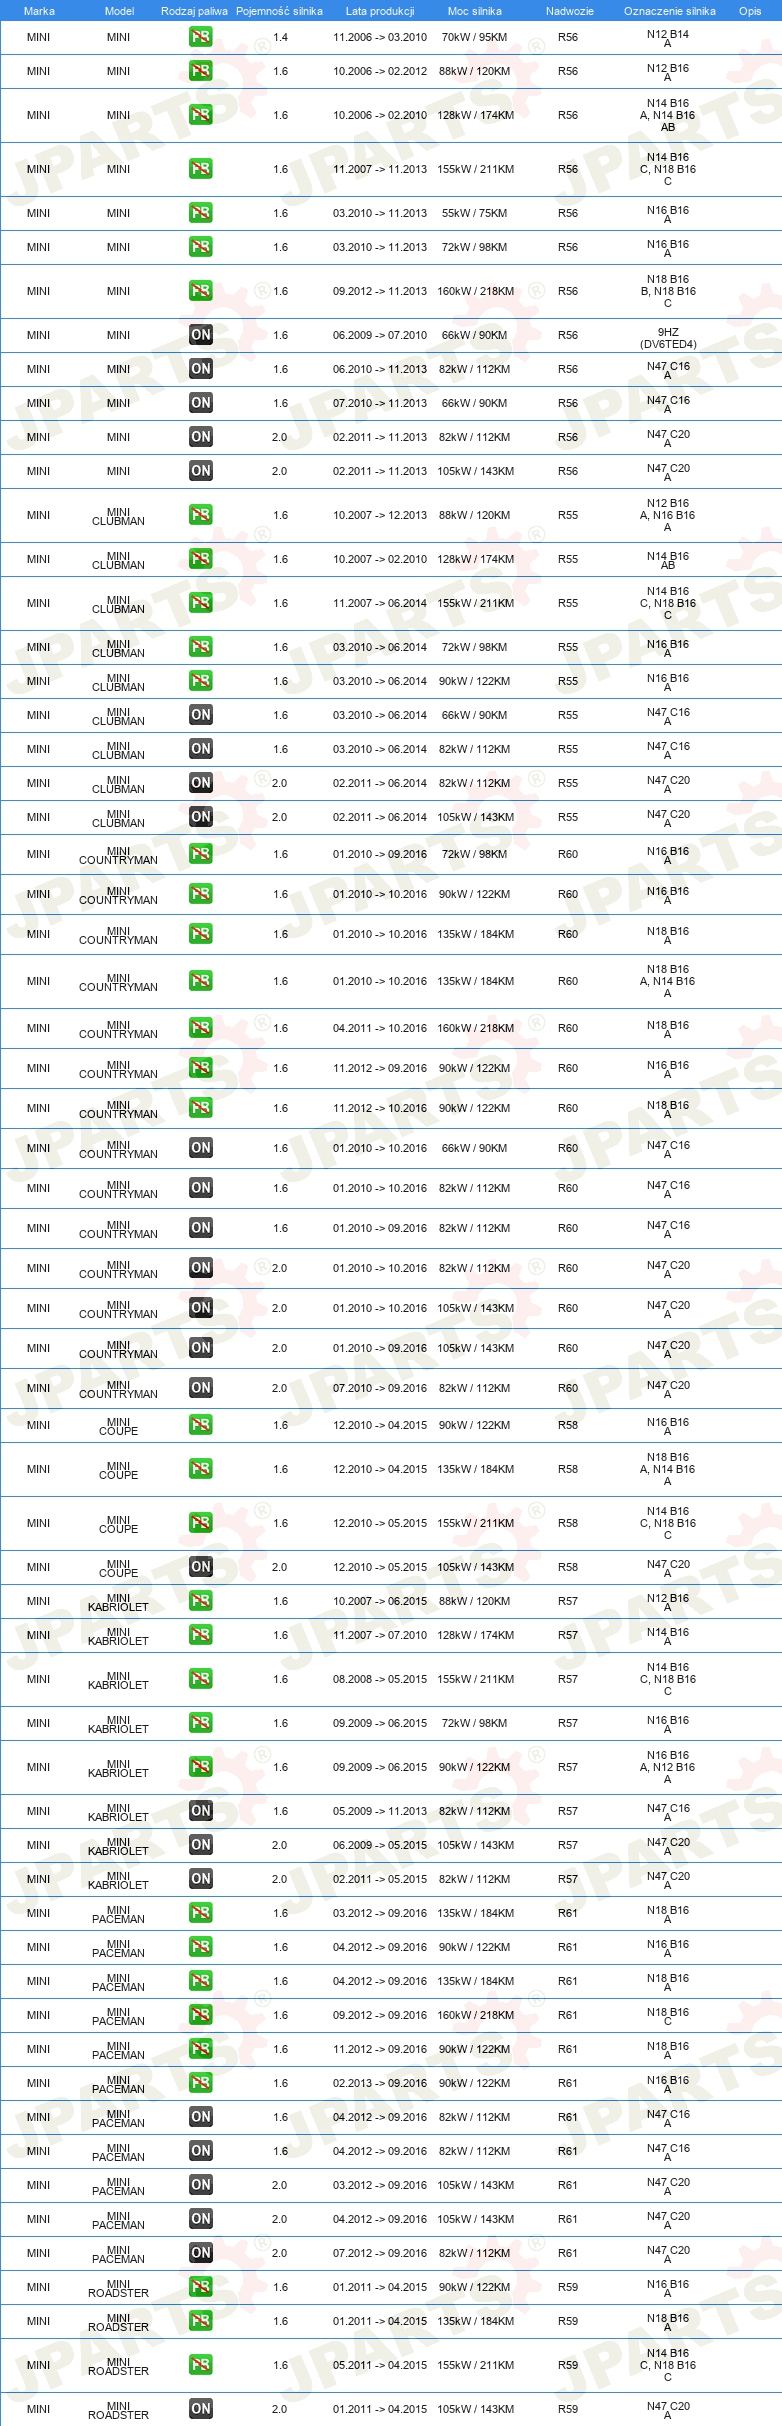The image size is (782, 2426).
Task: Click the petrol icon in Countryman 11.2012 -> 09.2016 row
Action: click(200, 1068)
